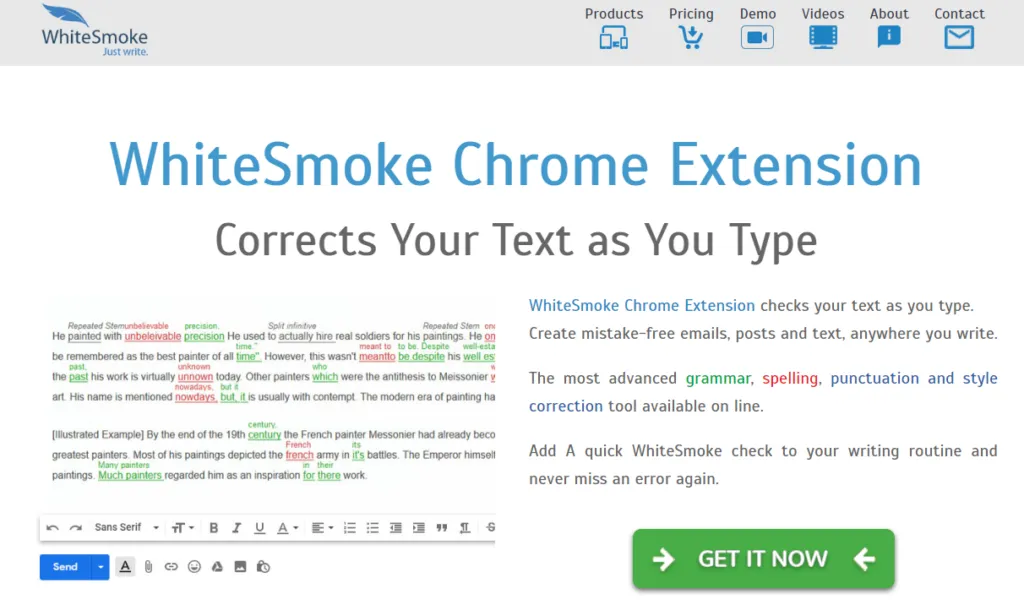Click the green word "grammar"

tap(718, 378)
